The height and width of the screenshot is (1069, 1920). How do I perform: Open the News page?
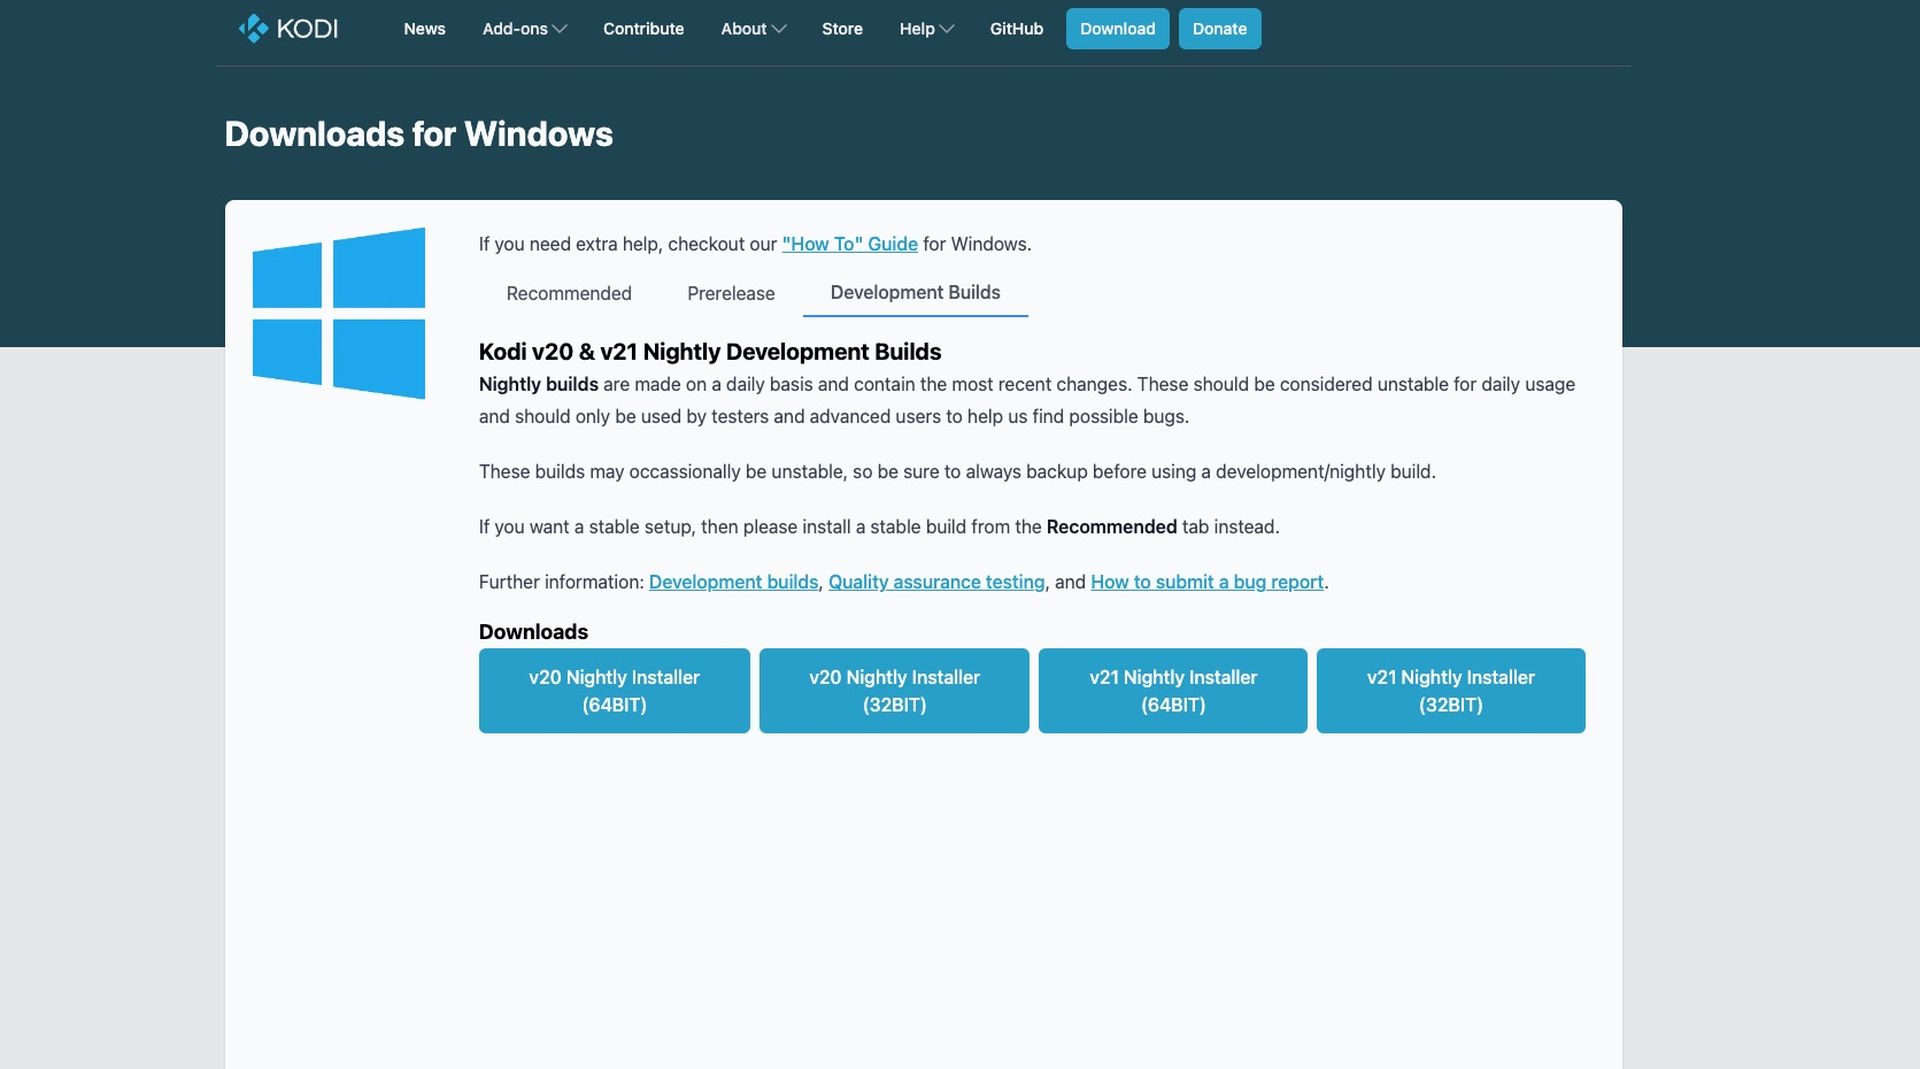pos(424,29)
